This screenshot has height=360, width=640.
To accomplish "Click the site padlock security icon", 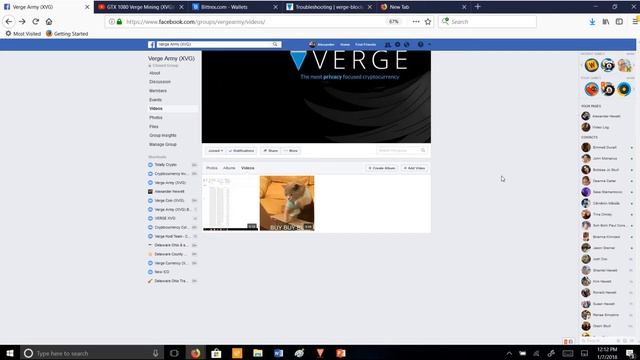I will tap(119, 22).
